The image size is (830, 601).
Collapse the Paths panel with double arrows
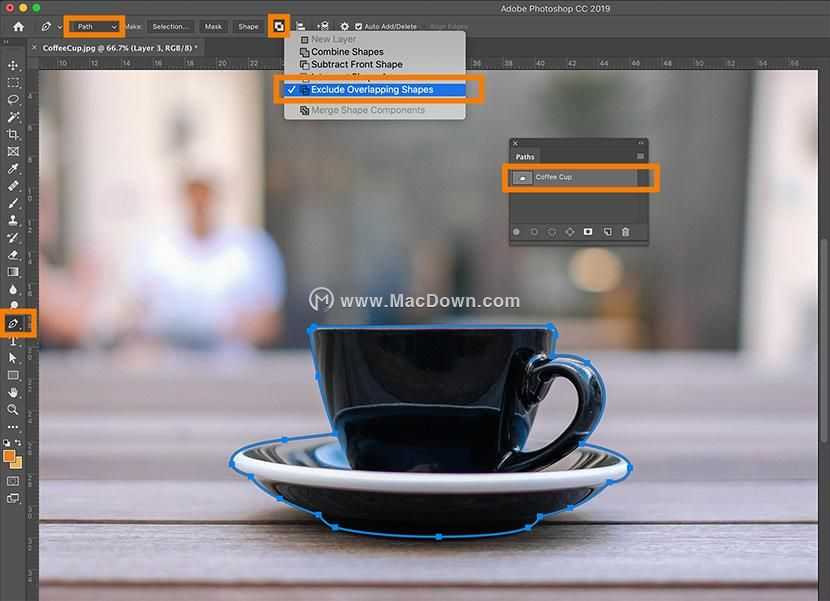tap(641, 143)
